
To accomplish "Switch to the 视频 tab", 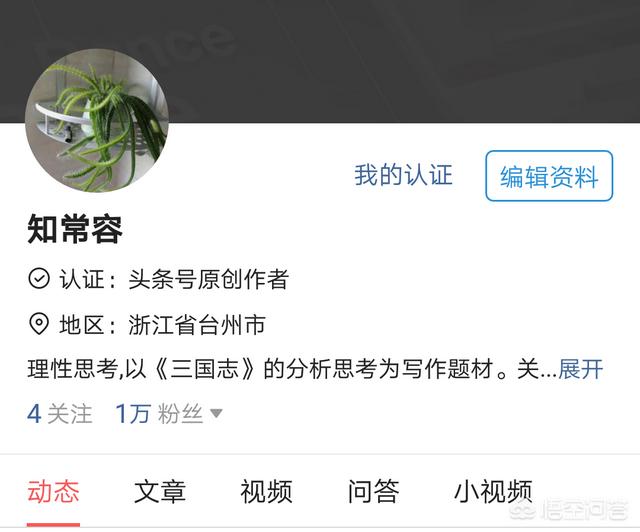I will pos(266,491).
